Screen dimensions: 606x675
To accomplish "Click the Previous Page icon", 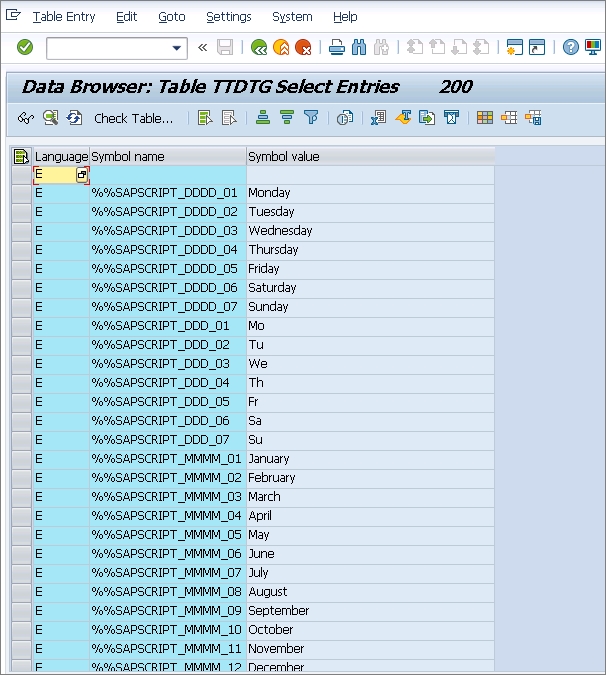I will (x=437, y=47).
